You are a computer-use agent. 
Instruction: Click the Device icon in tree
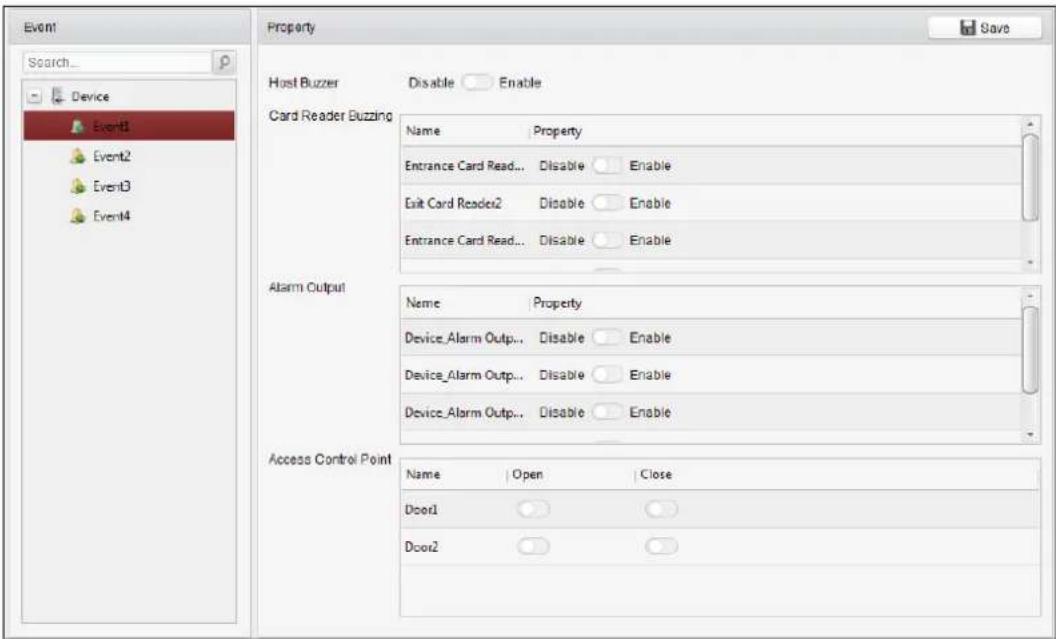[59, 96]
